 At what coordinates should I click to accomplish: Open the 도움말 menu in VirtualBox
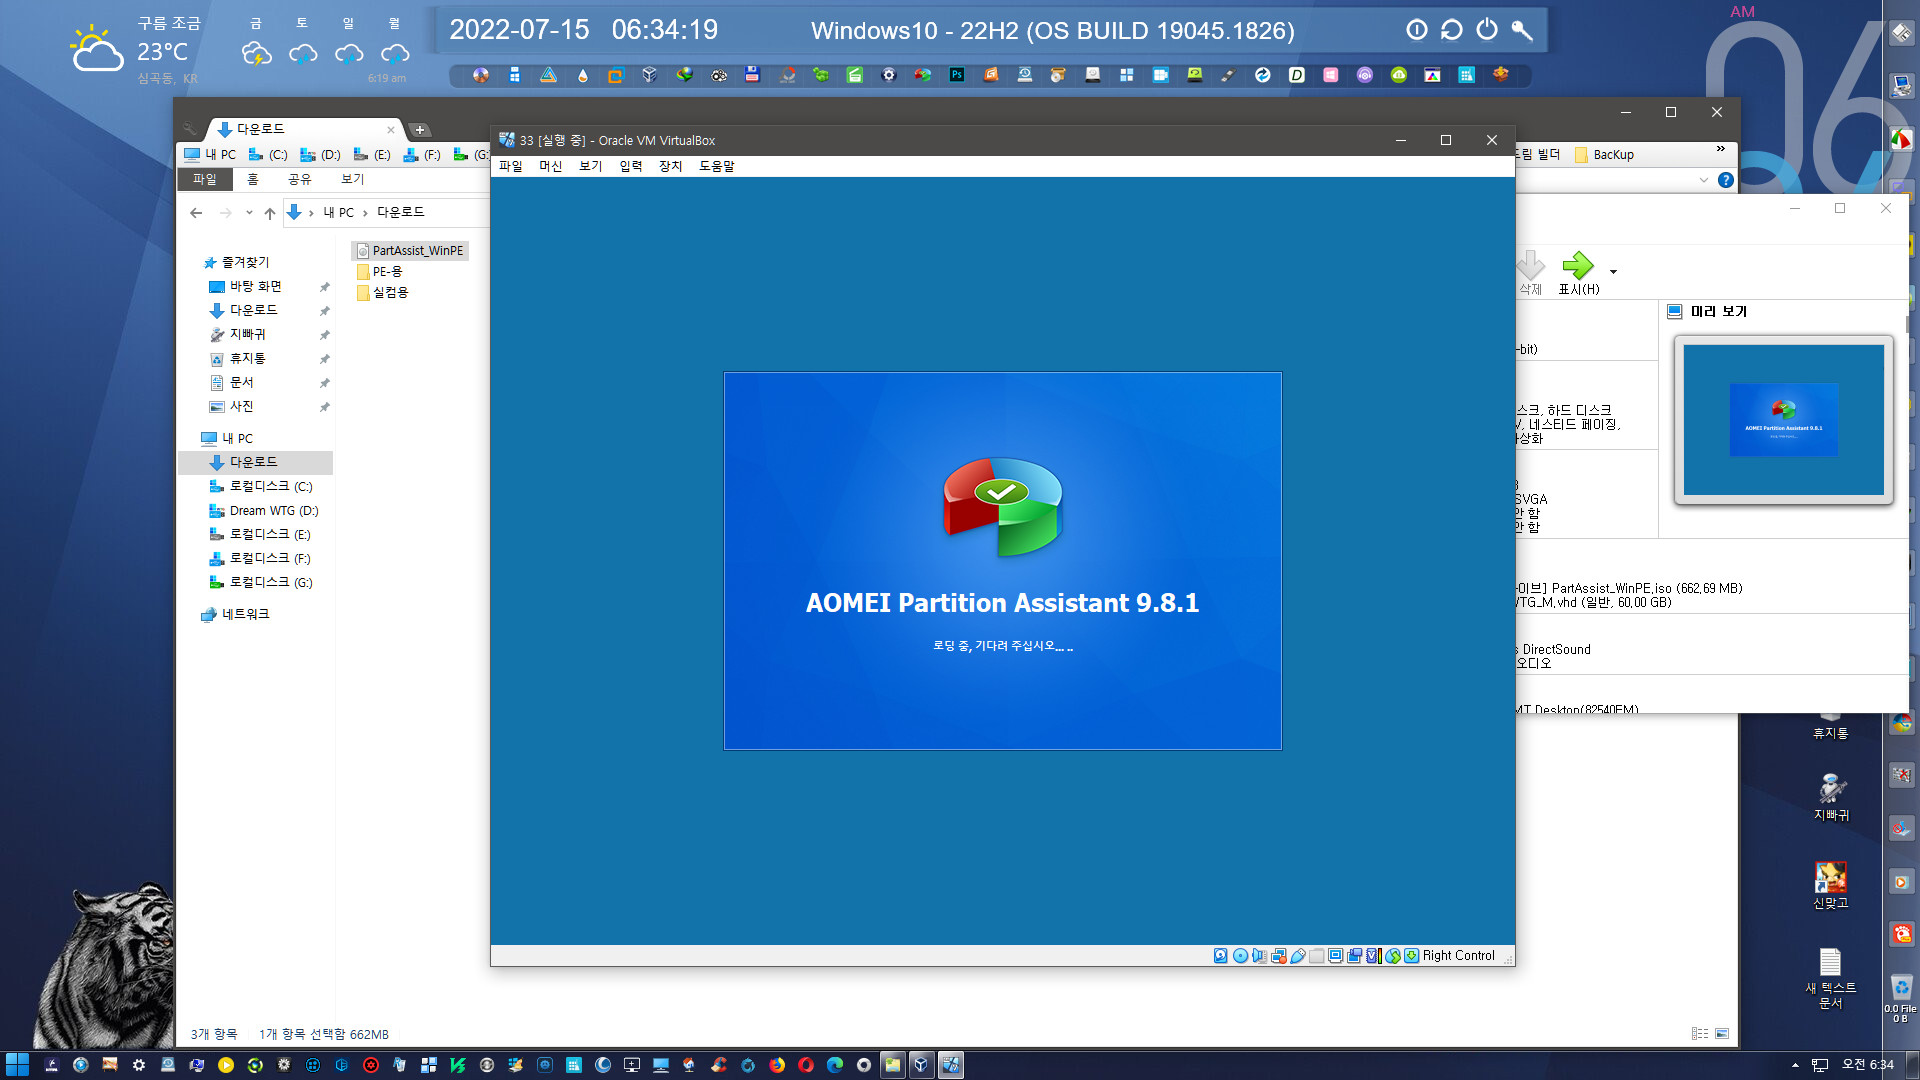[716, 166]
